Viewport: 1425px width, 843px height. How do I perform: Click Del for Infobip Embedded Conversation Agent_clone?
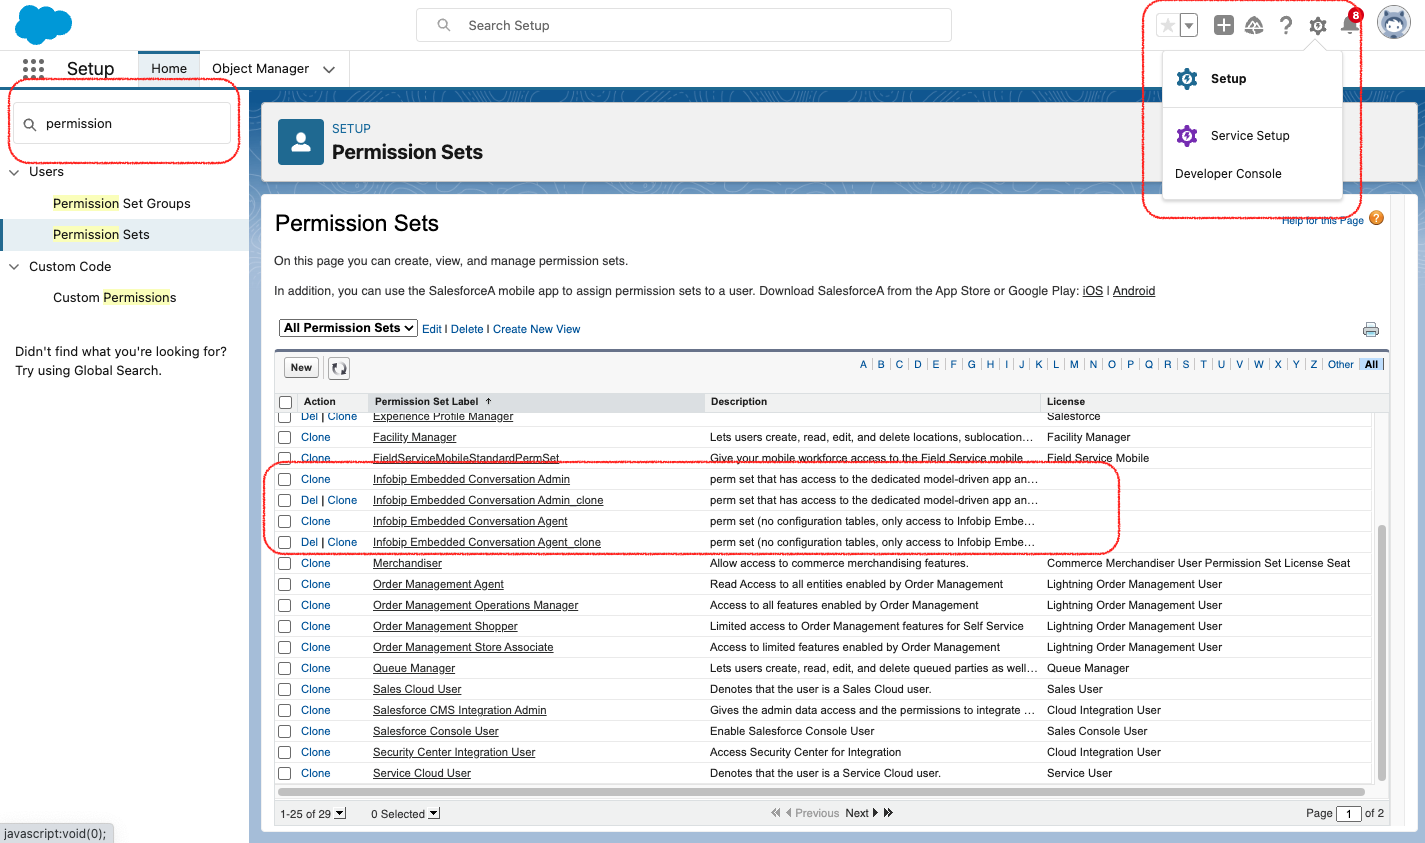309,542
